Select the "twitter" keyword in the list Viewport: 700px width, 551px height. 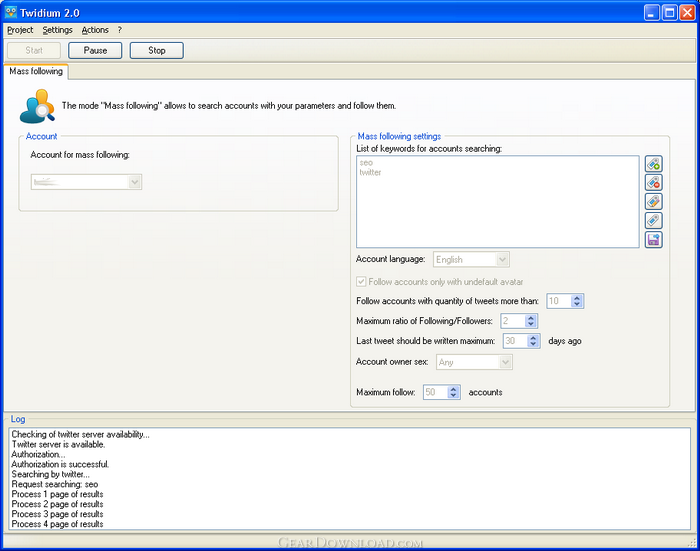pos(370,172)
